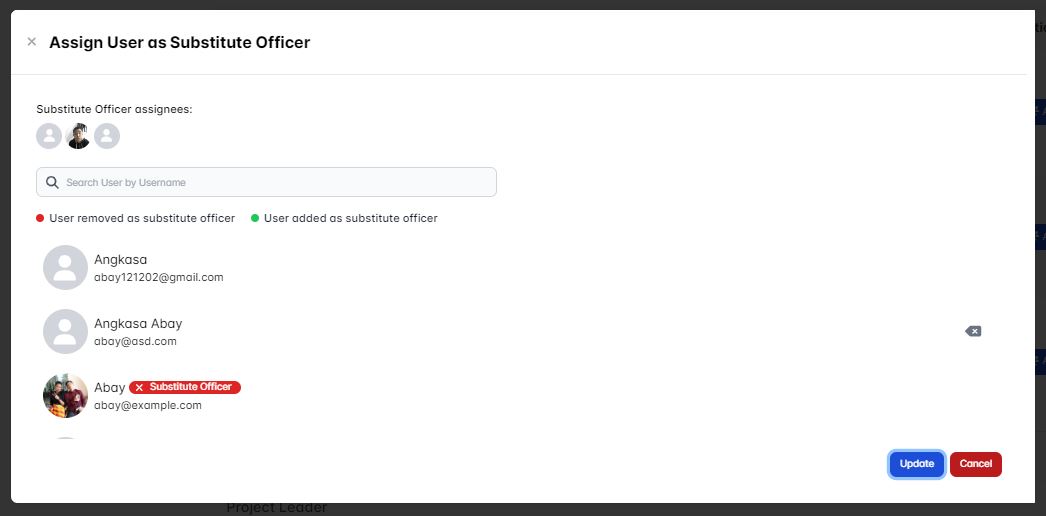1046x516 pixels.
Task: Select the avatar beside abay121202@gmail.com
Action: pyautogui.click(x=65, y=267)
